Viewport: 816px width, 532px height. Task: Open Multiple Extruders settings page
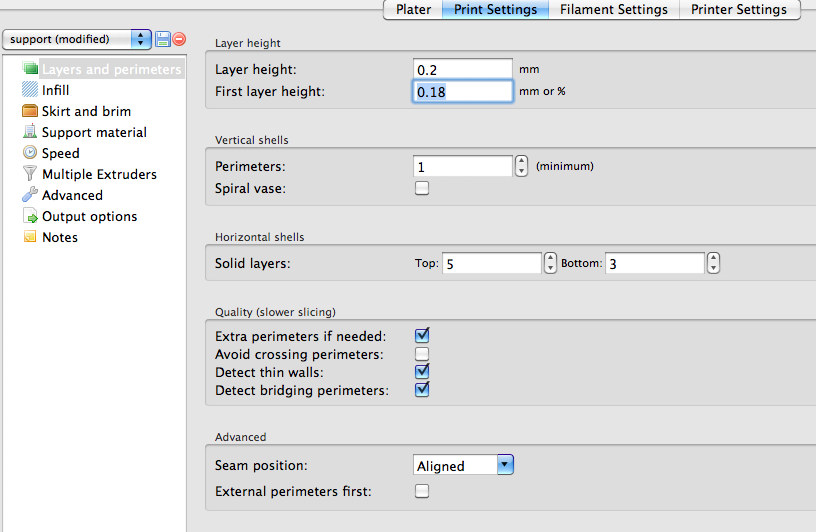coord(99,174)
